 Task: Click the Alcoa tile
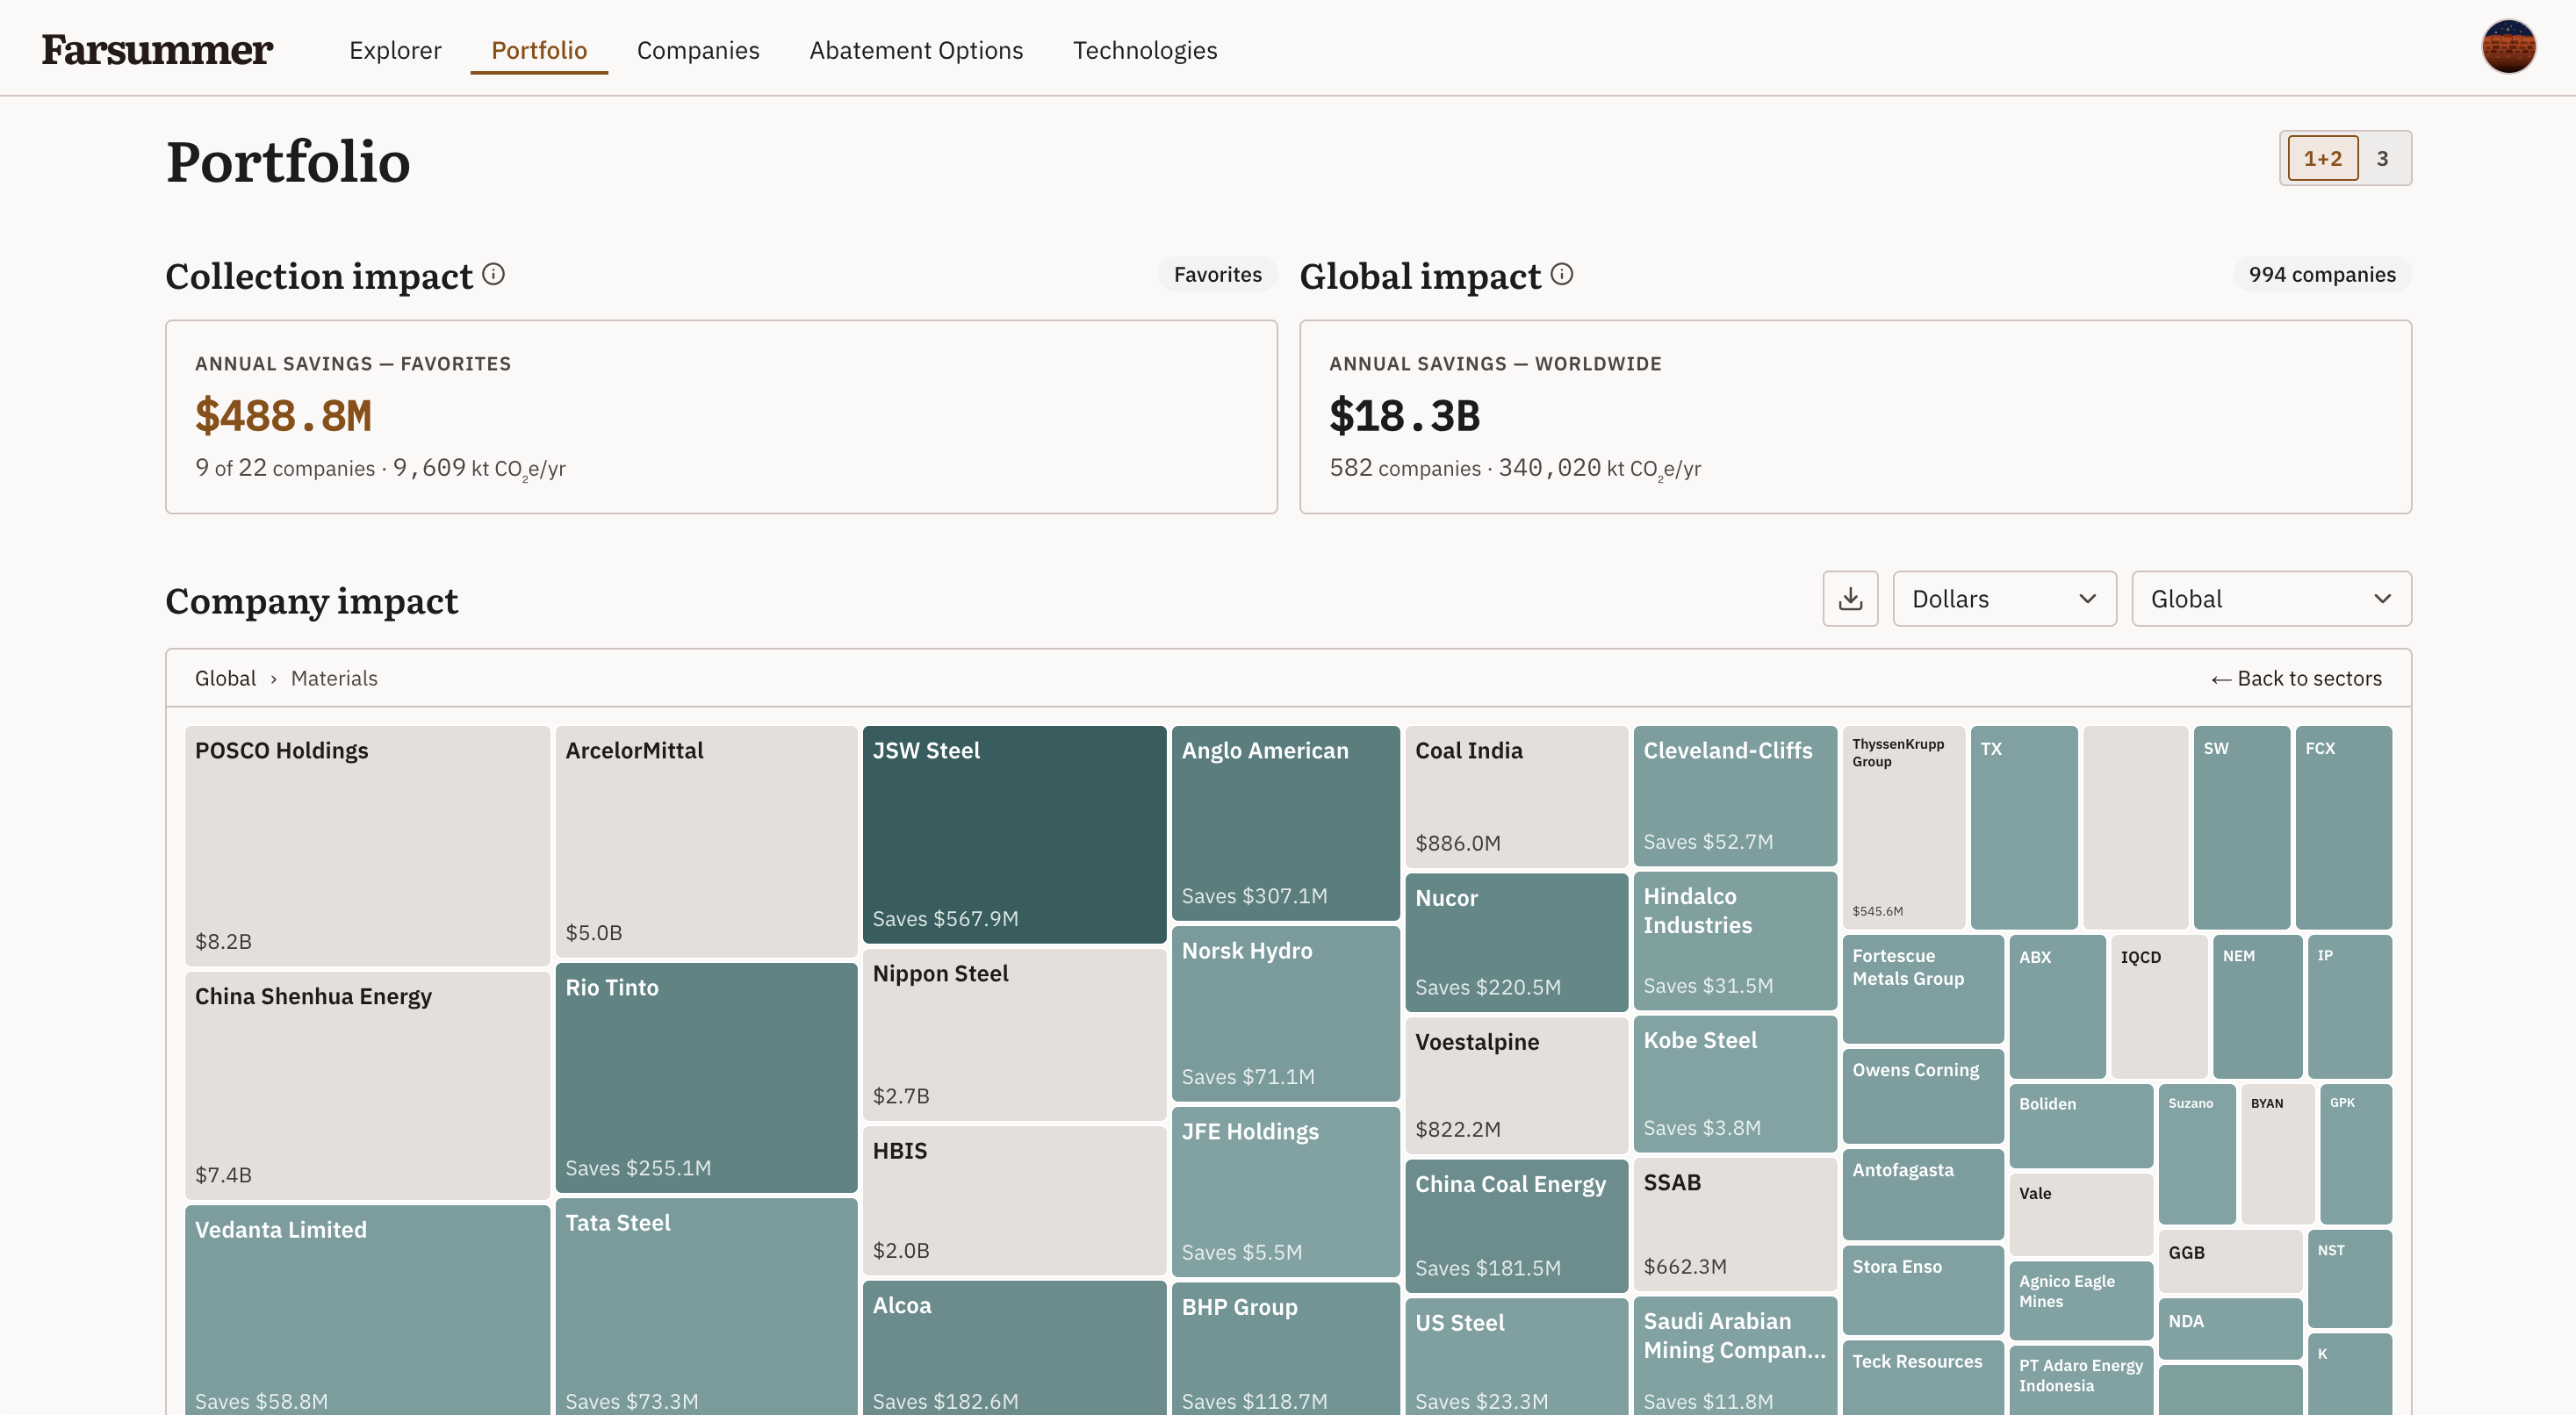1014,1348
